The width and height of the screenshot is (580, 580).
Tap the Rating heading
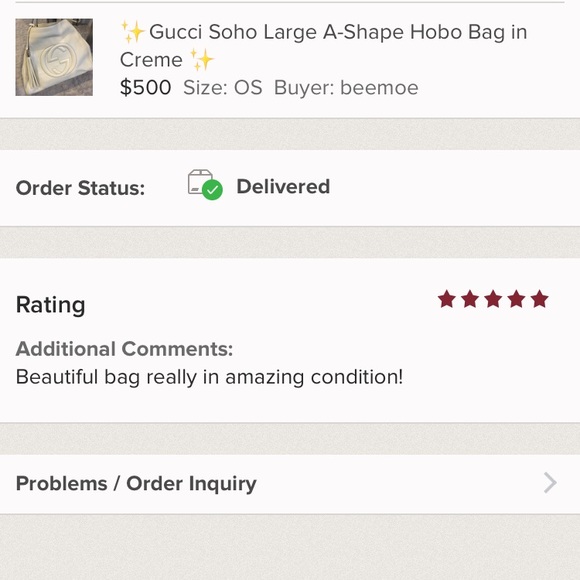[51, 306]
